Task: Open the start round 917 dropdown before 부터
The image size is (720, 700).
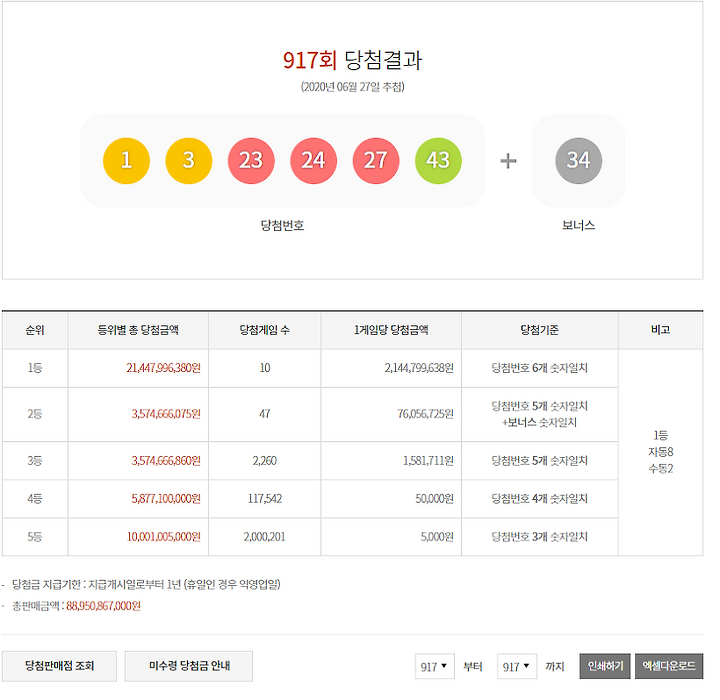Action: point(434,666)
